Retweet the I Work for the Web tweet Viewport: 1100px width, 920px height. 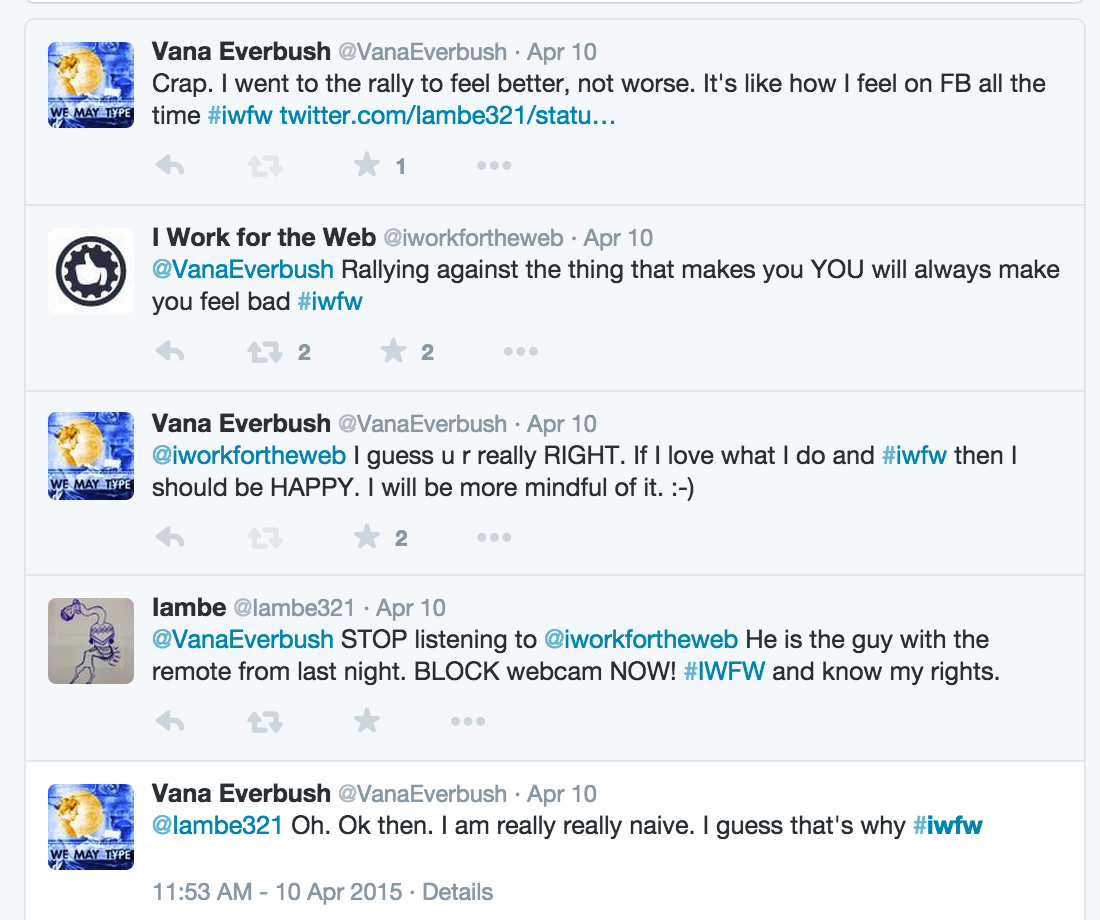(x=264, y=351)
